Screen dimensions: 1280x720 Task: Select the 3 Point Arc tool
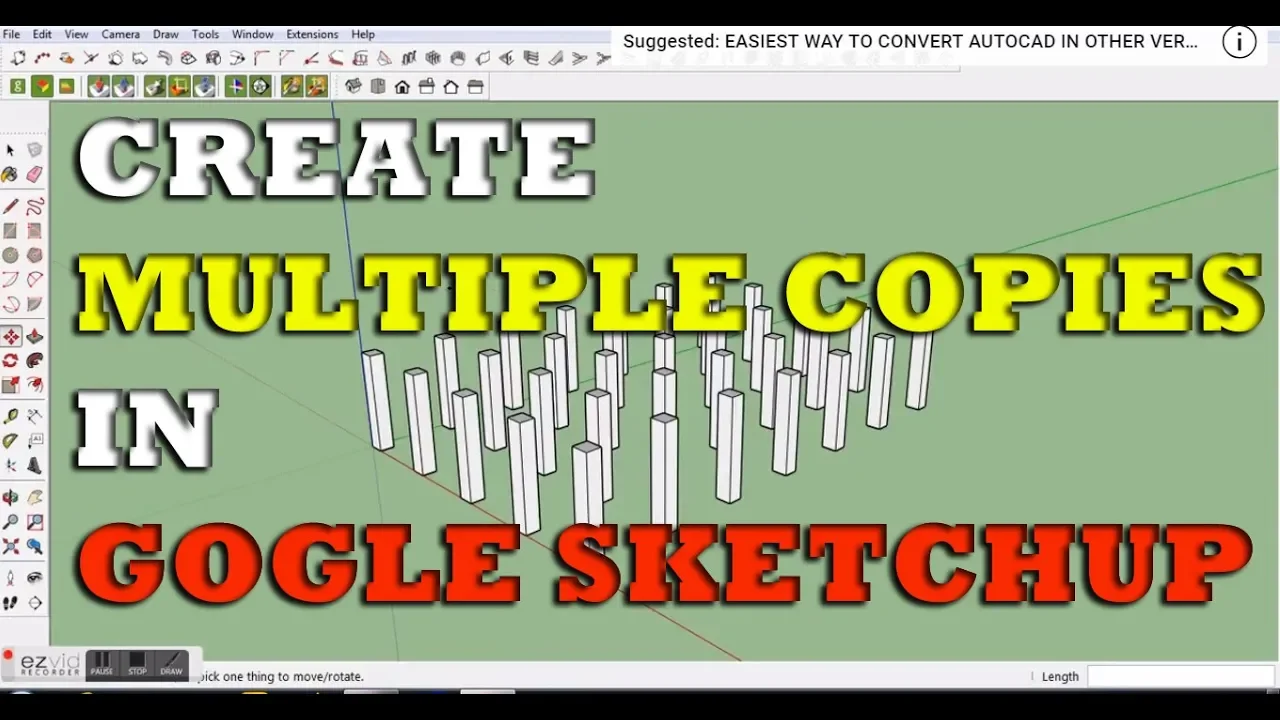click(10, 304)
